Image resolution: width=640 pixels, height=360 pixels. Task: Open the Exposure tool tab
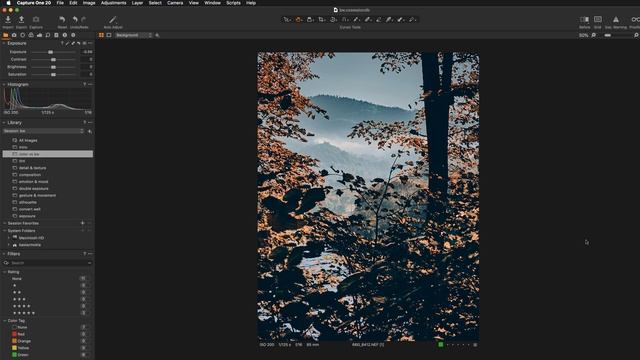tap(40, 35)
